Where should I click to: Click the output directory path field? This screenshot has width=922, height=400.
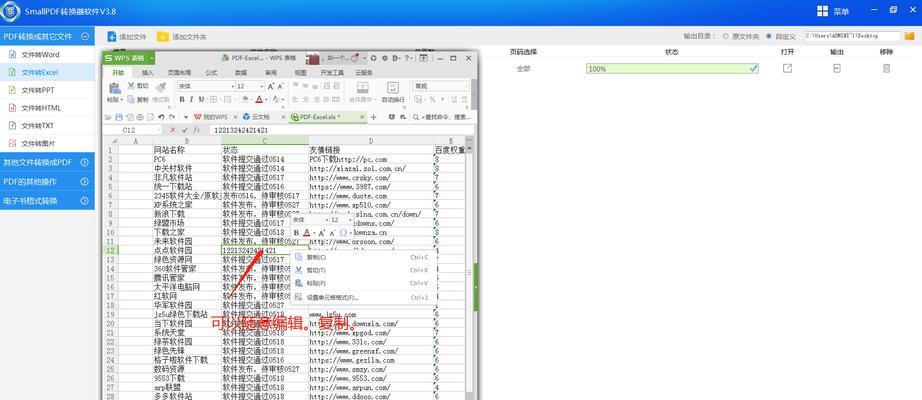[851, 36]
